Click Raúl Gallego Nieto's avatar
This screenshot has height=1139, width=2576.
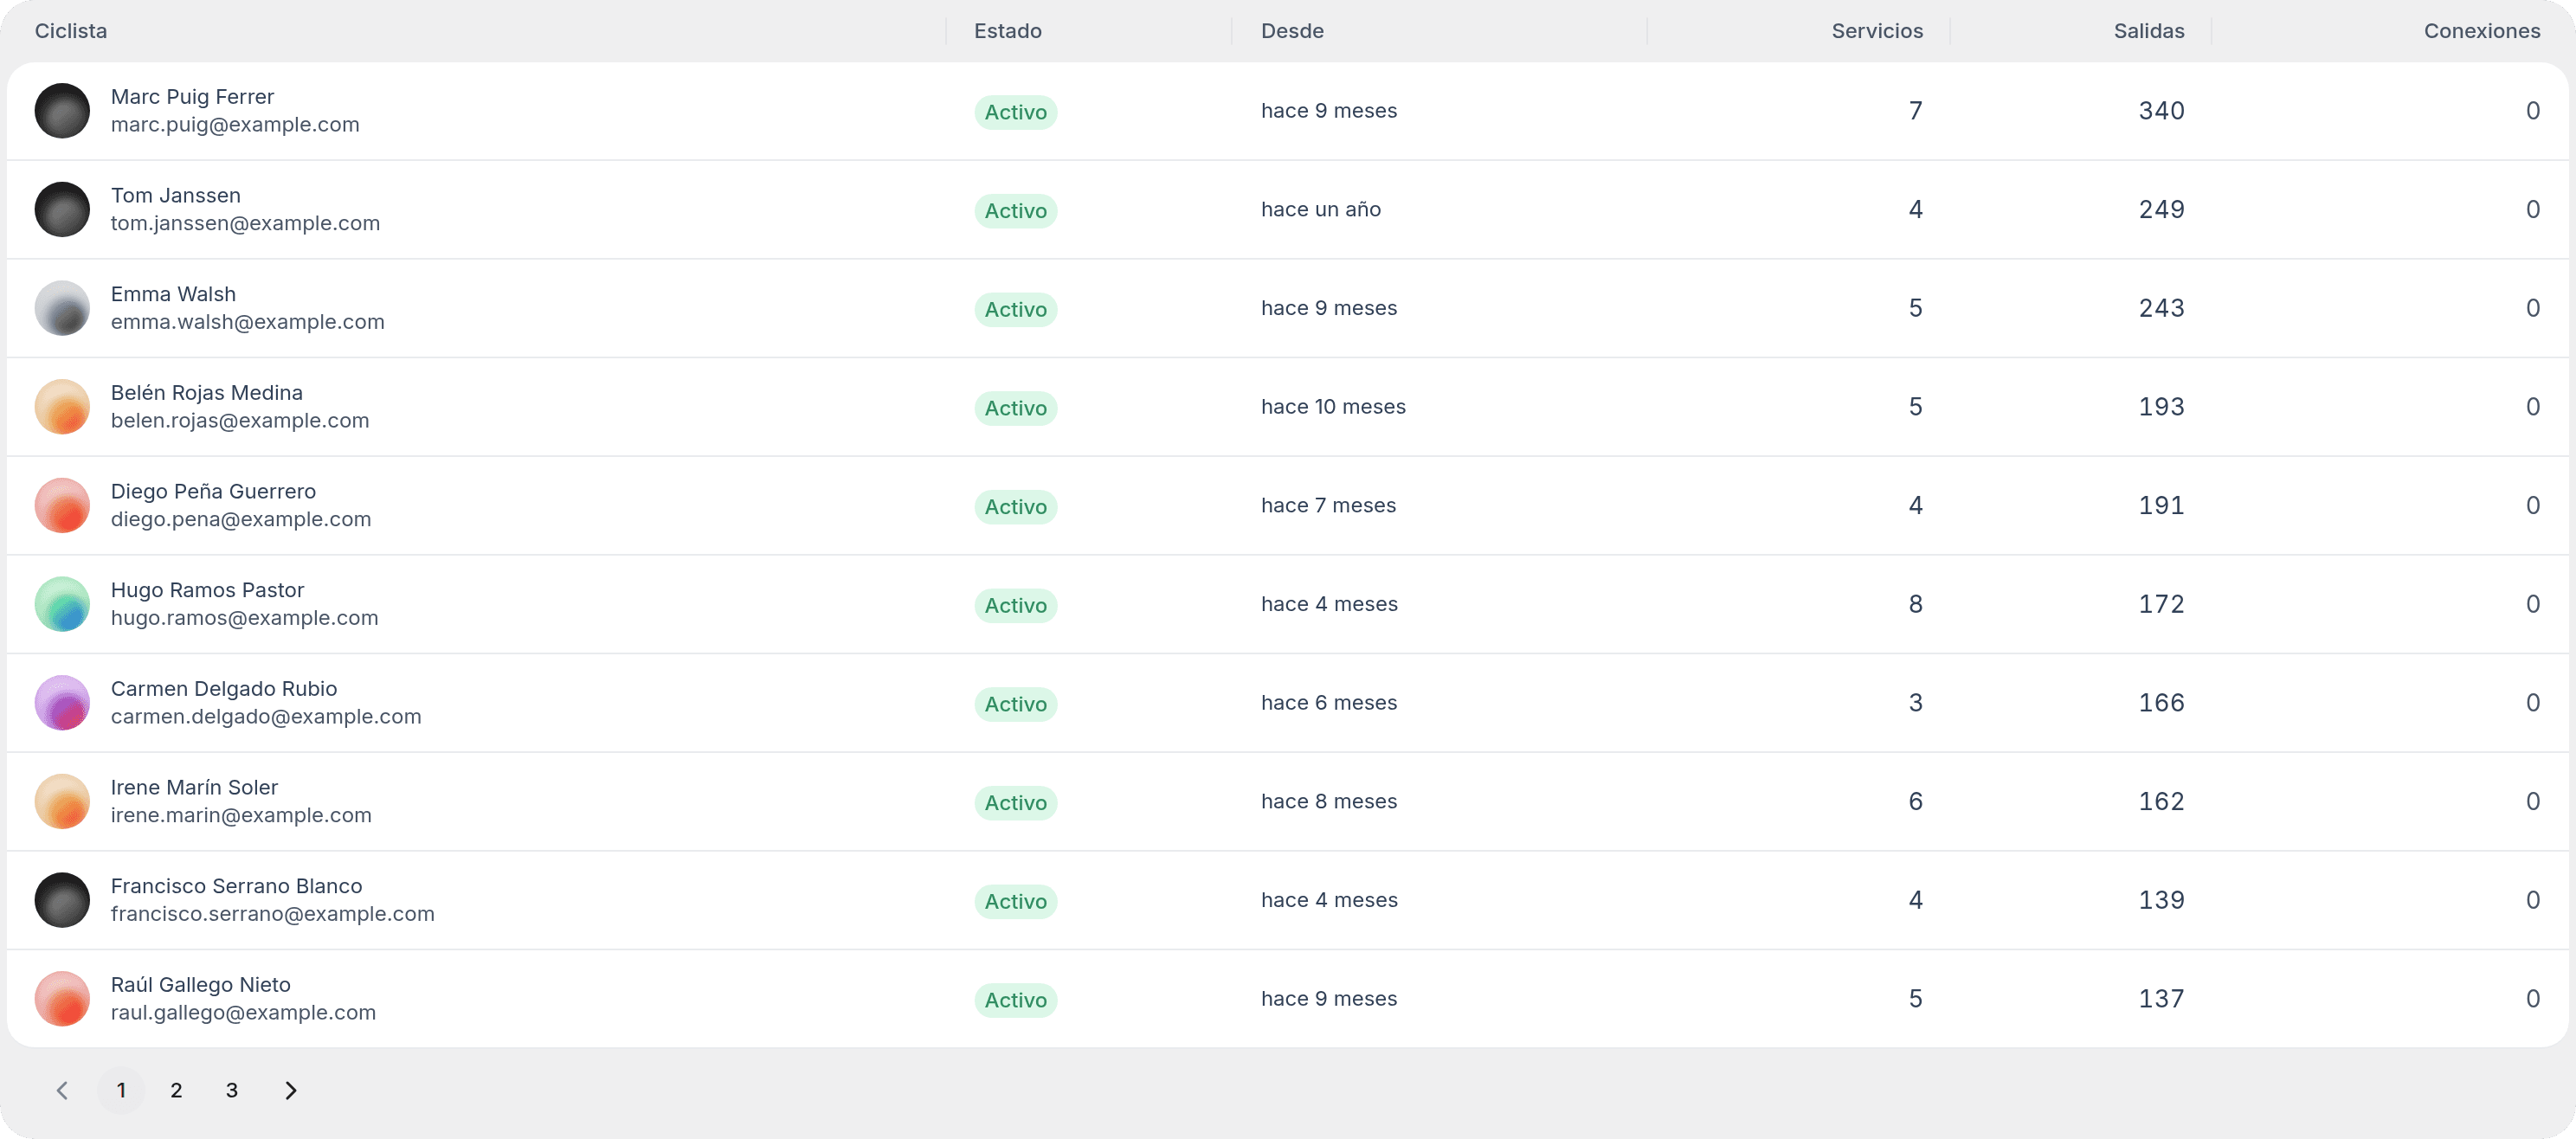coord(62,999)
